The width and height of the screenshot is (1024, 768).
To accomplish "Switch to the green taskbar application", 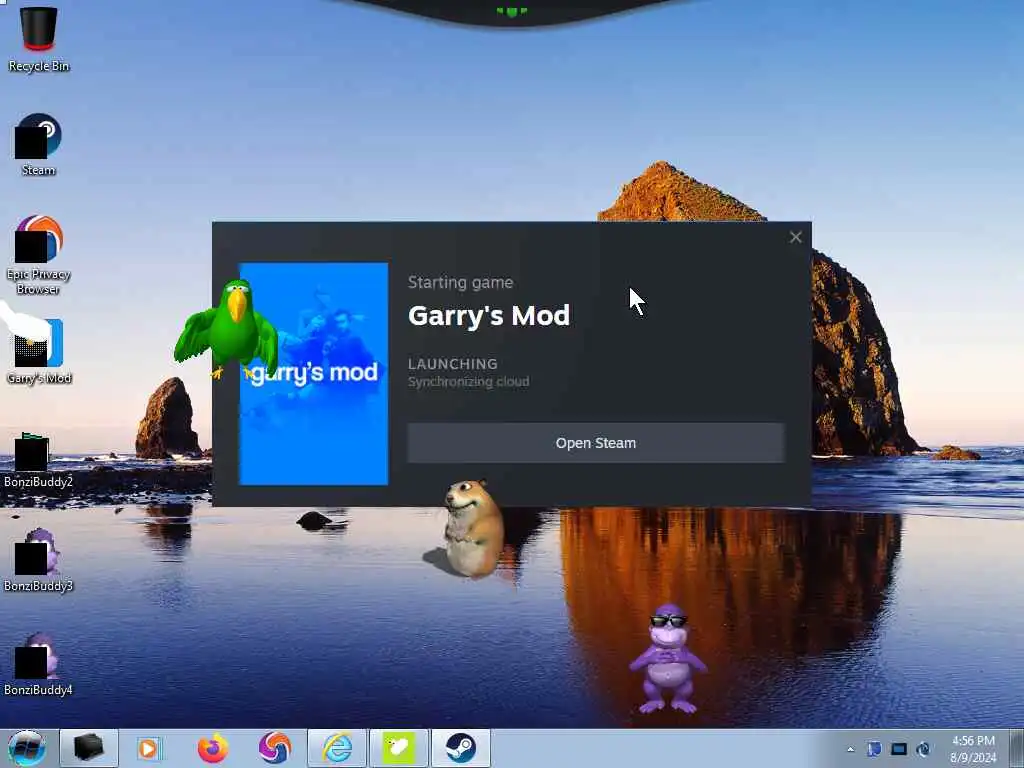I will [399, 748].
